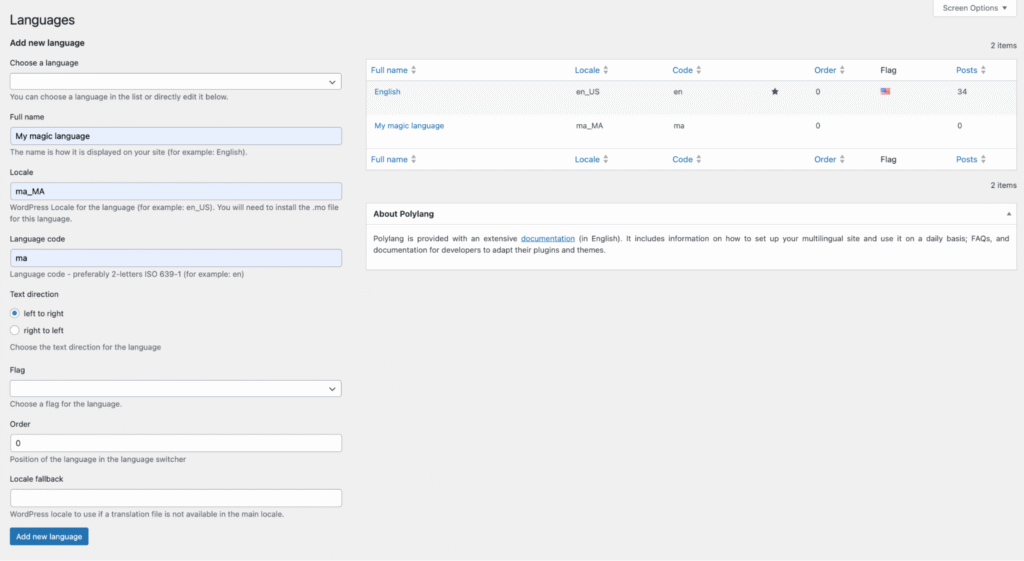Viewport: 1024px width, 561px height.
Task: Open the Flag selection dropdown
Action: coord(176,389)
